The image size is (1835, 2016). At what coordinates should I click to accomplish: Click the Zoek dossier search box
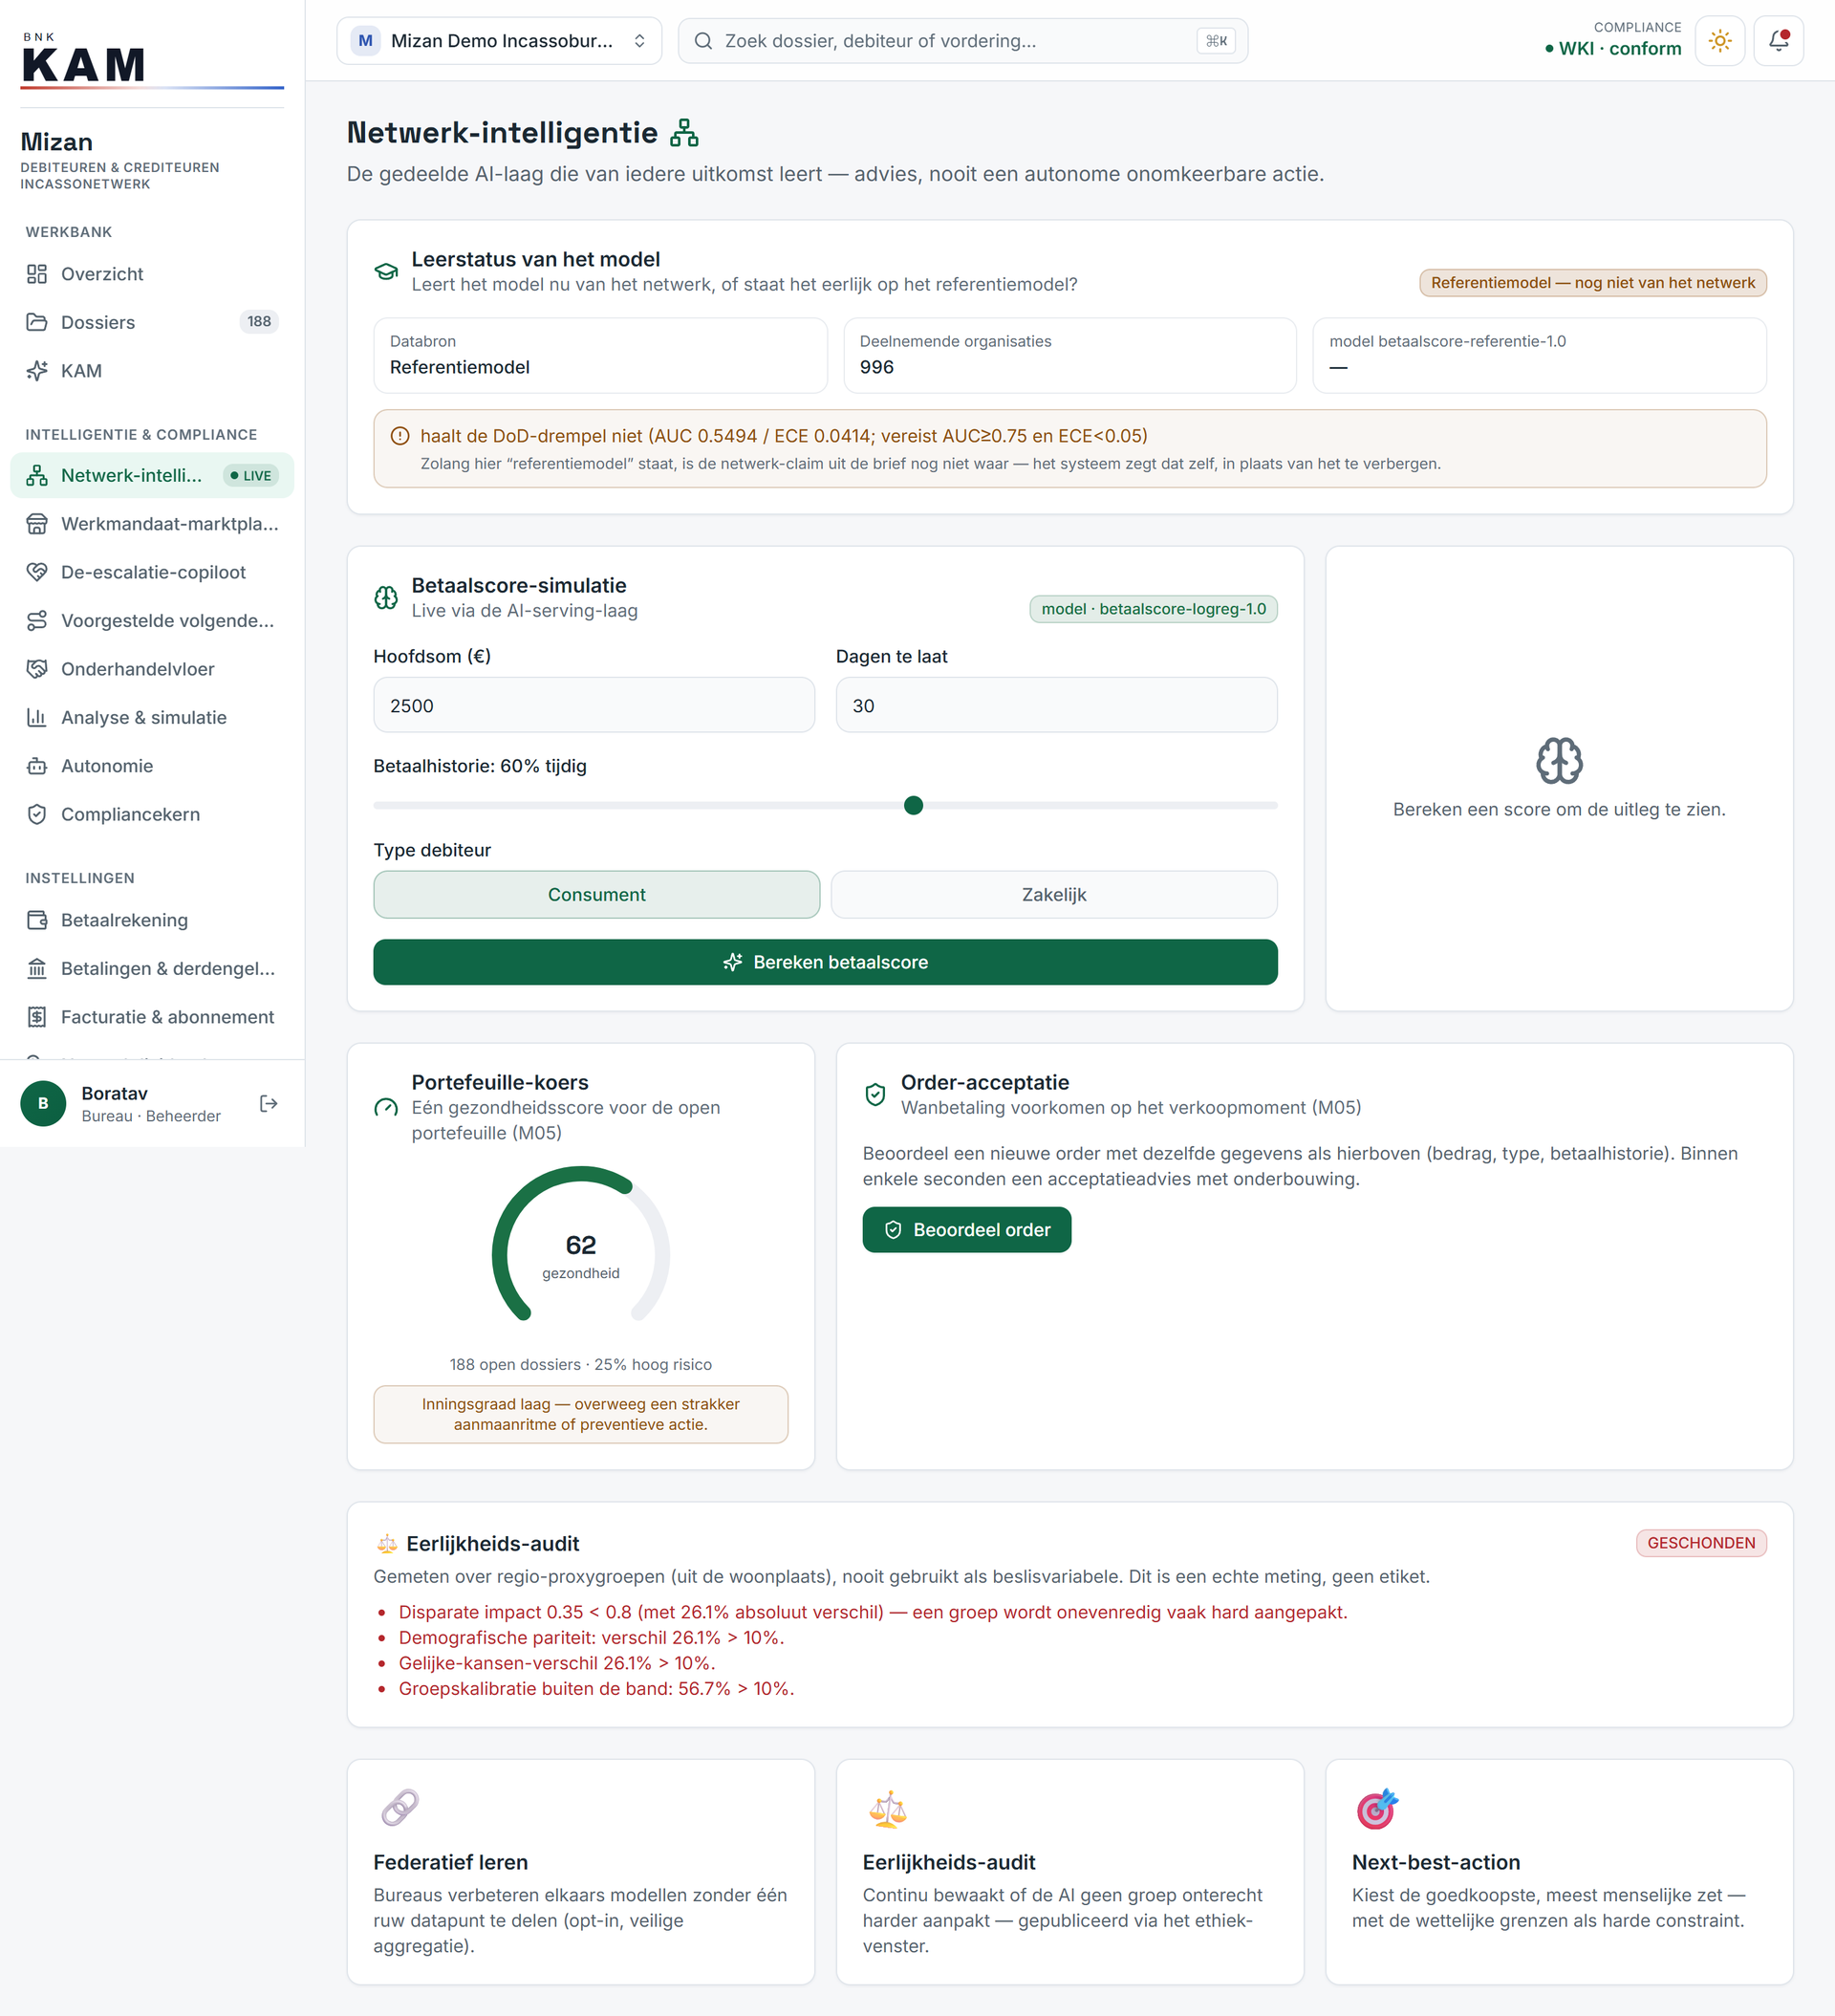[x=962, y=41]
